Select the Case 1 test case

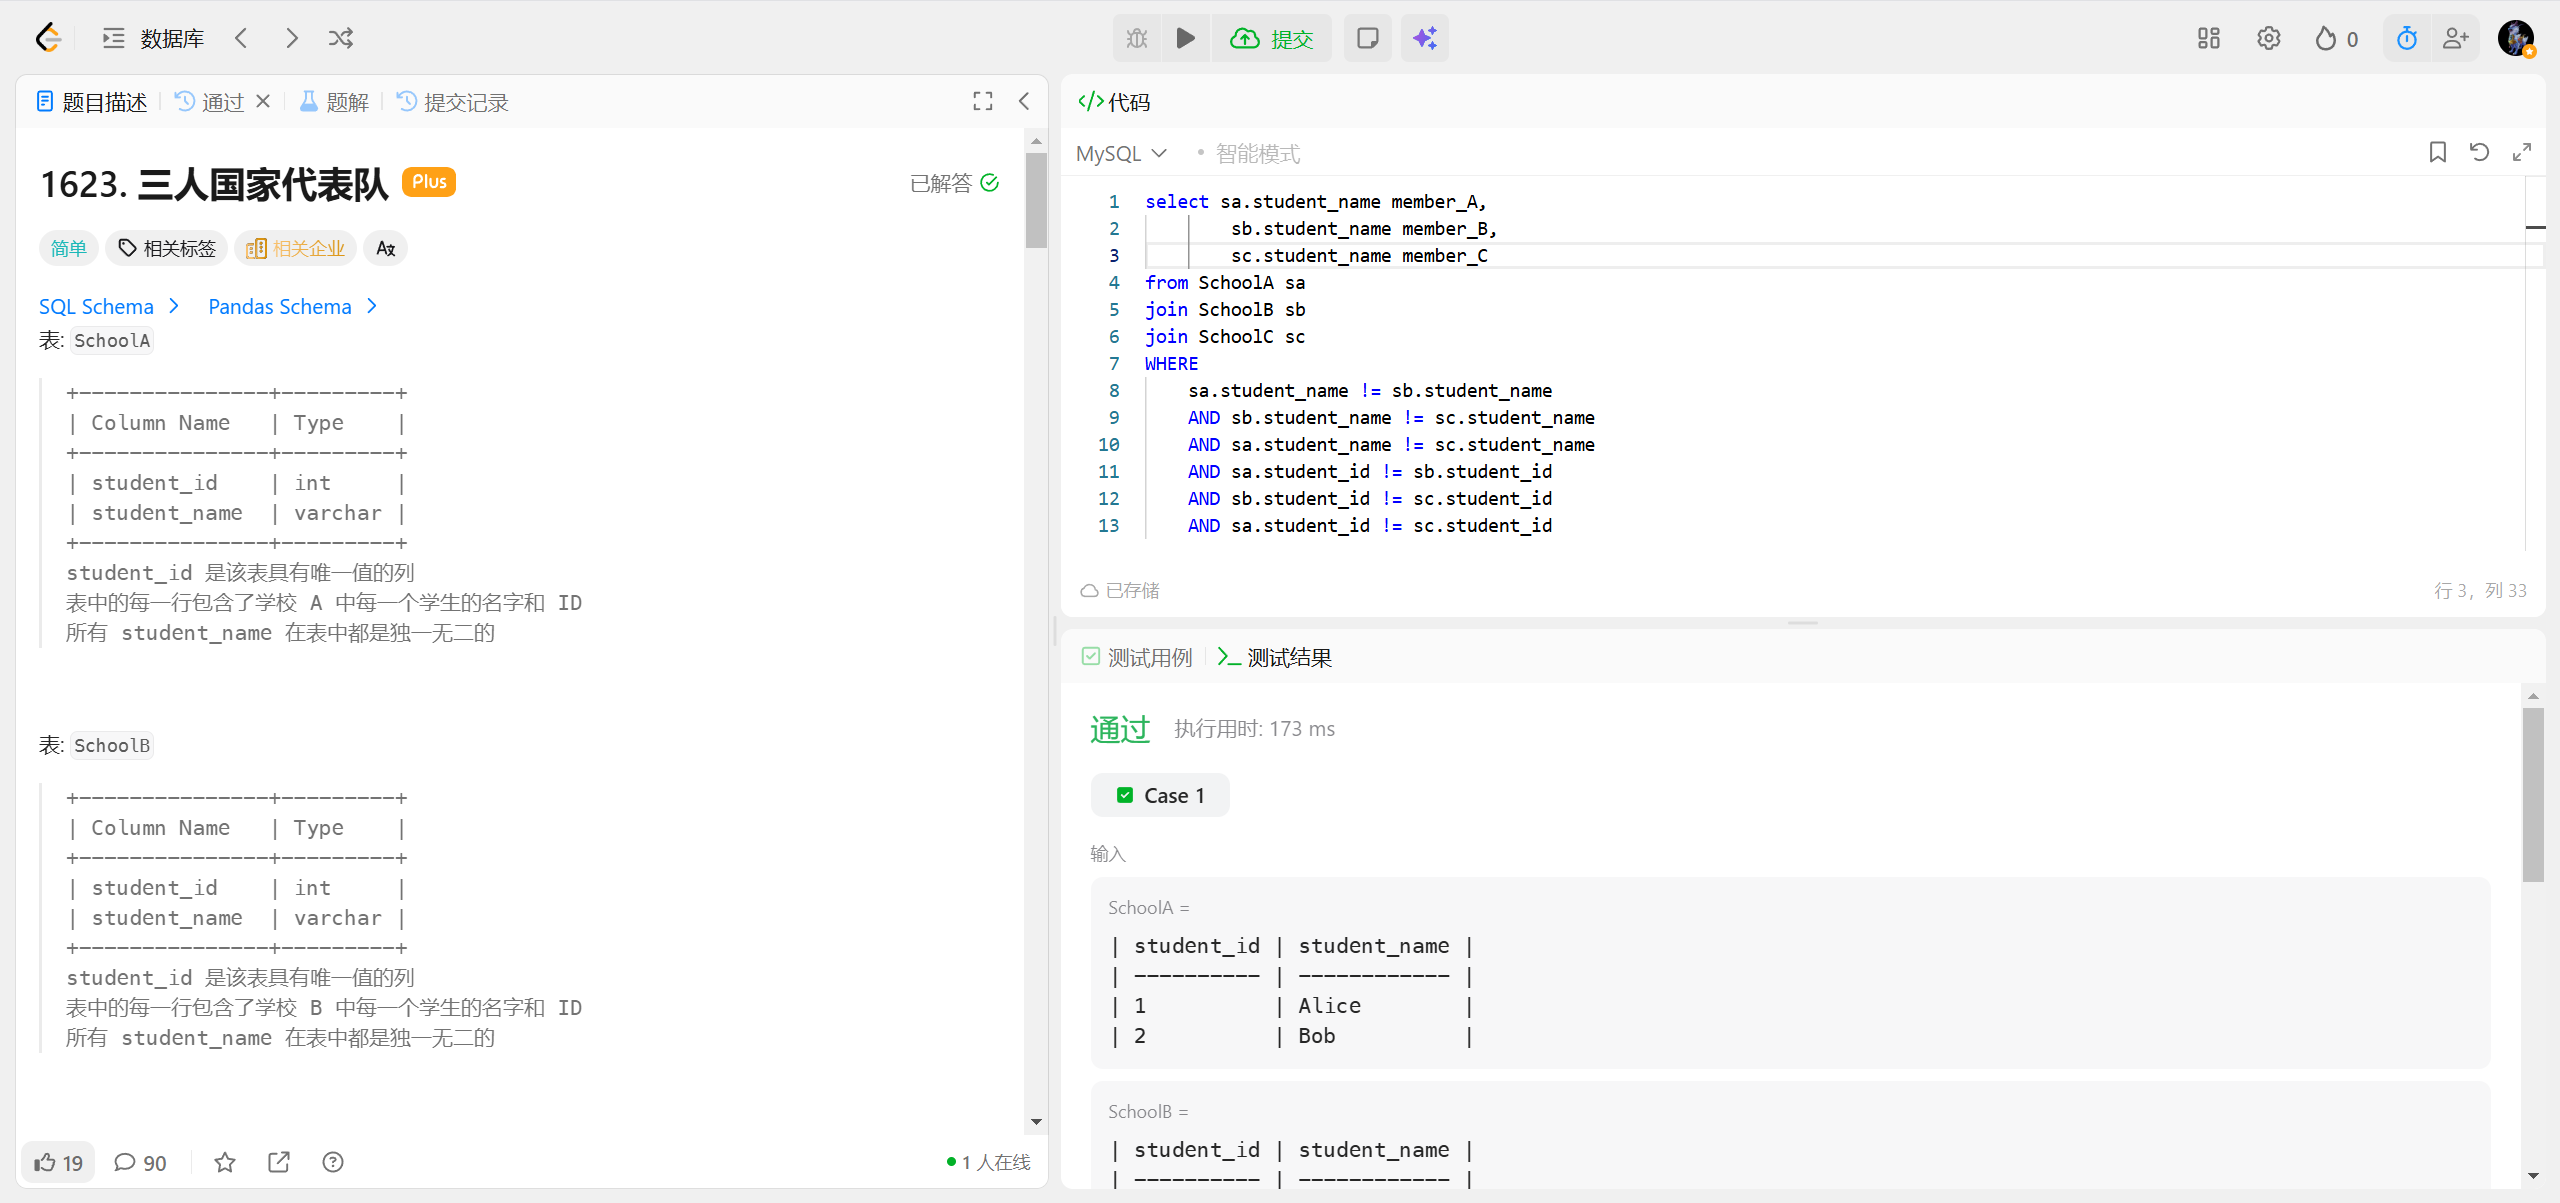(1160, 796)
